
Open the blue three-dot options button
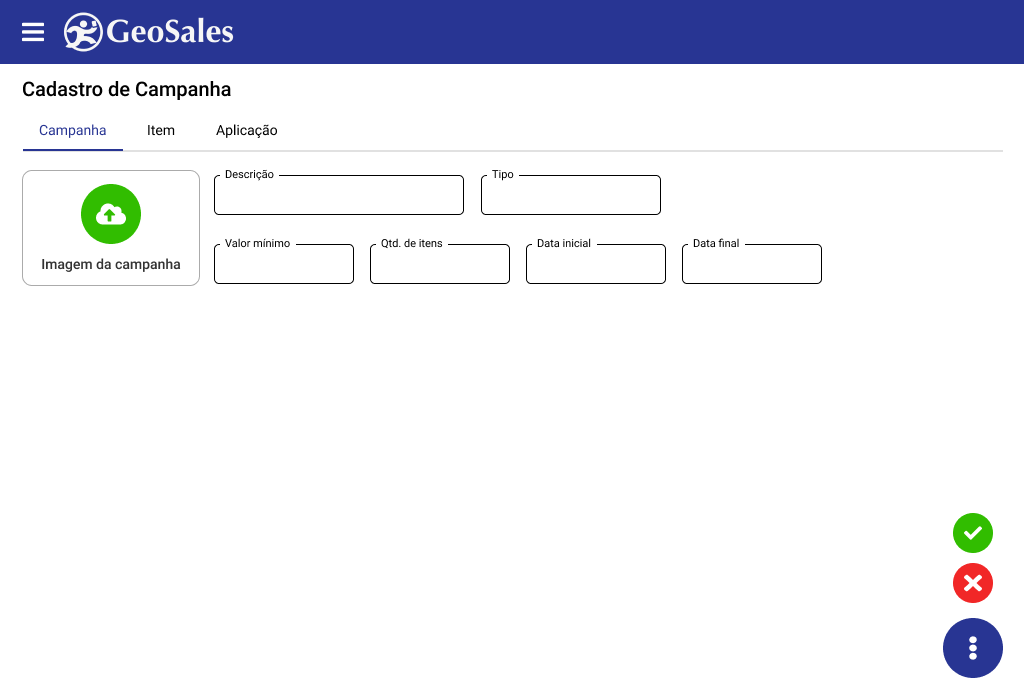point(973,648)
